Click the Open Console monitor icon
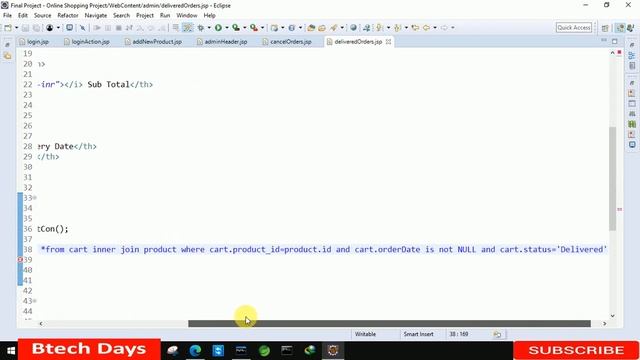Screen dimensions: 640x360 69,28
